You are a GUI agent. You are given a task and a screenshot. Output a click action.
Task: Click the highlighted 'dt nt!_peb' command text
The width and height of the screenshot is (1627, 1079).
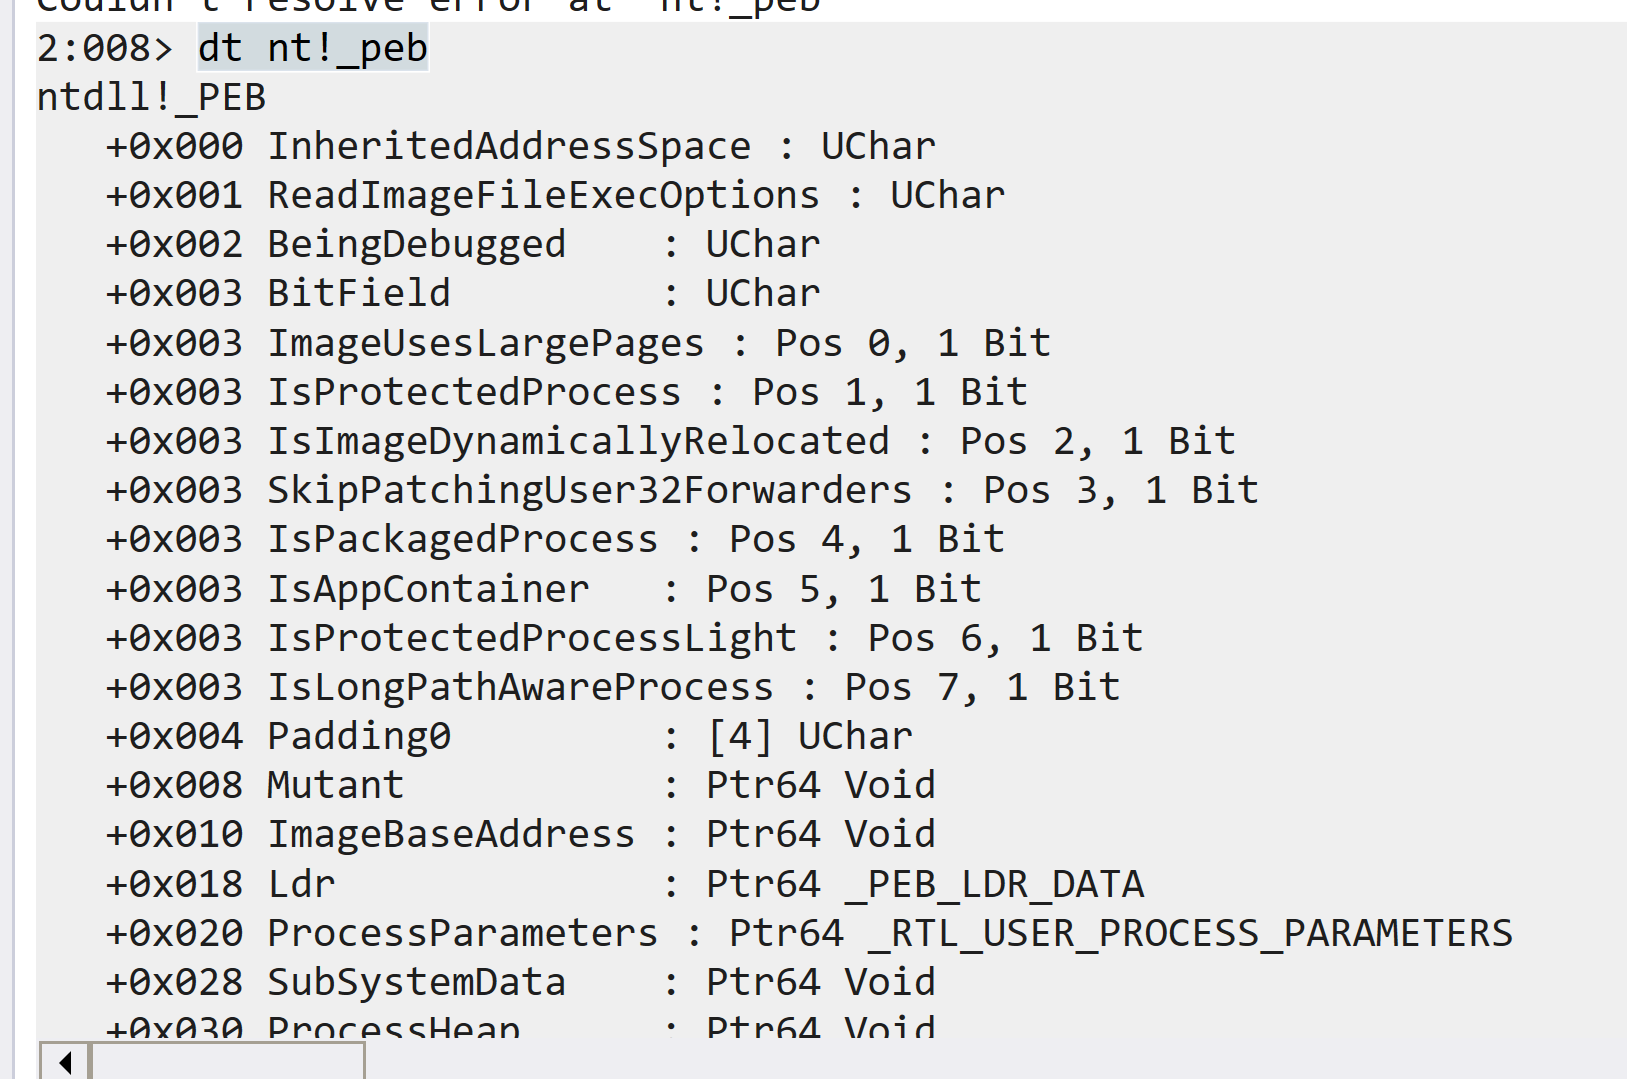[313, 48]
